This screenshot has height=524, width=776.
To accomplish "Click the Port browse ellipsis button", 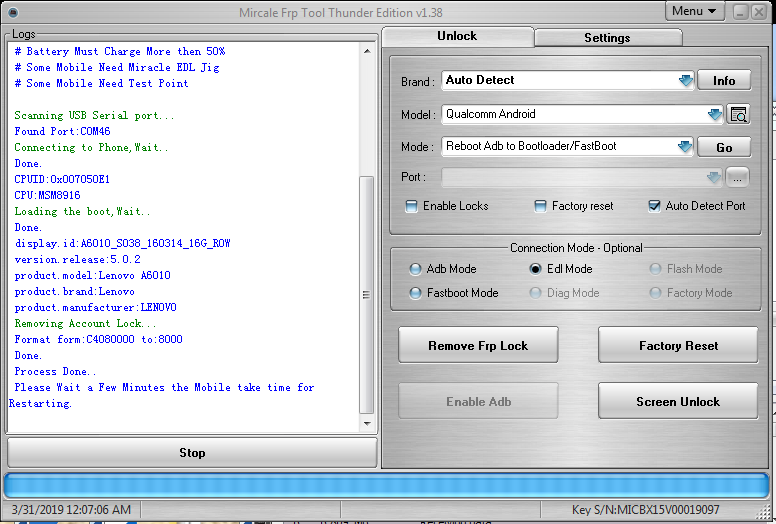I will pyautogui.click(x=737, y=177).
